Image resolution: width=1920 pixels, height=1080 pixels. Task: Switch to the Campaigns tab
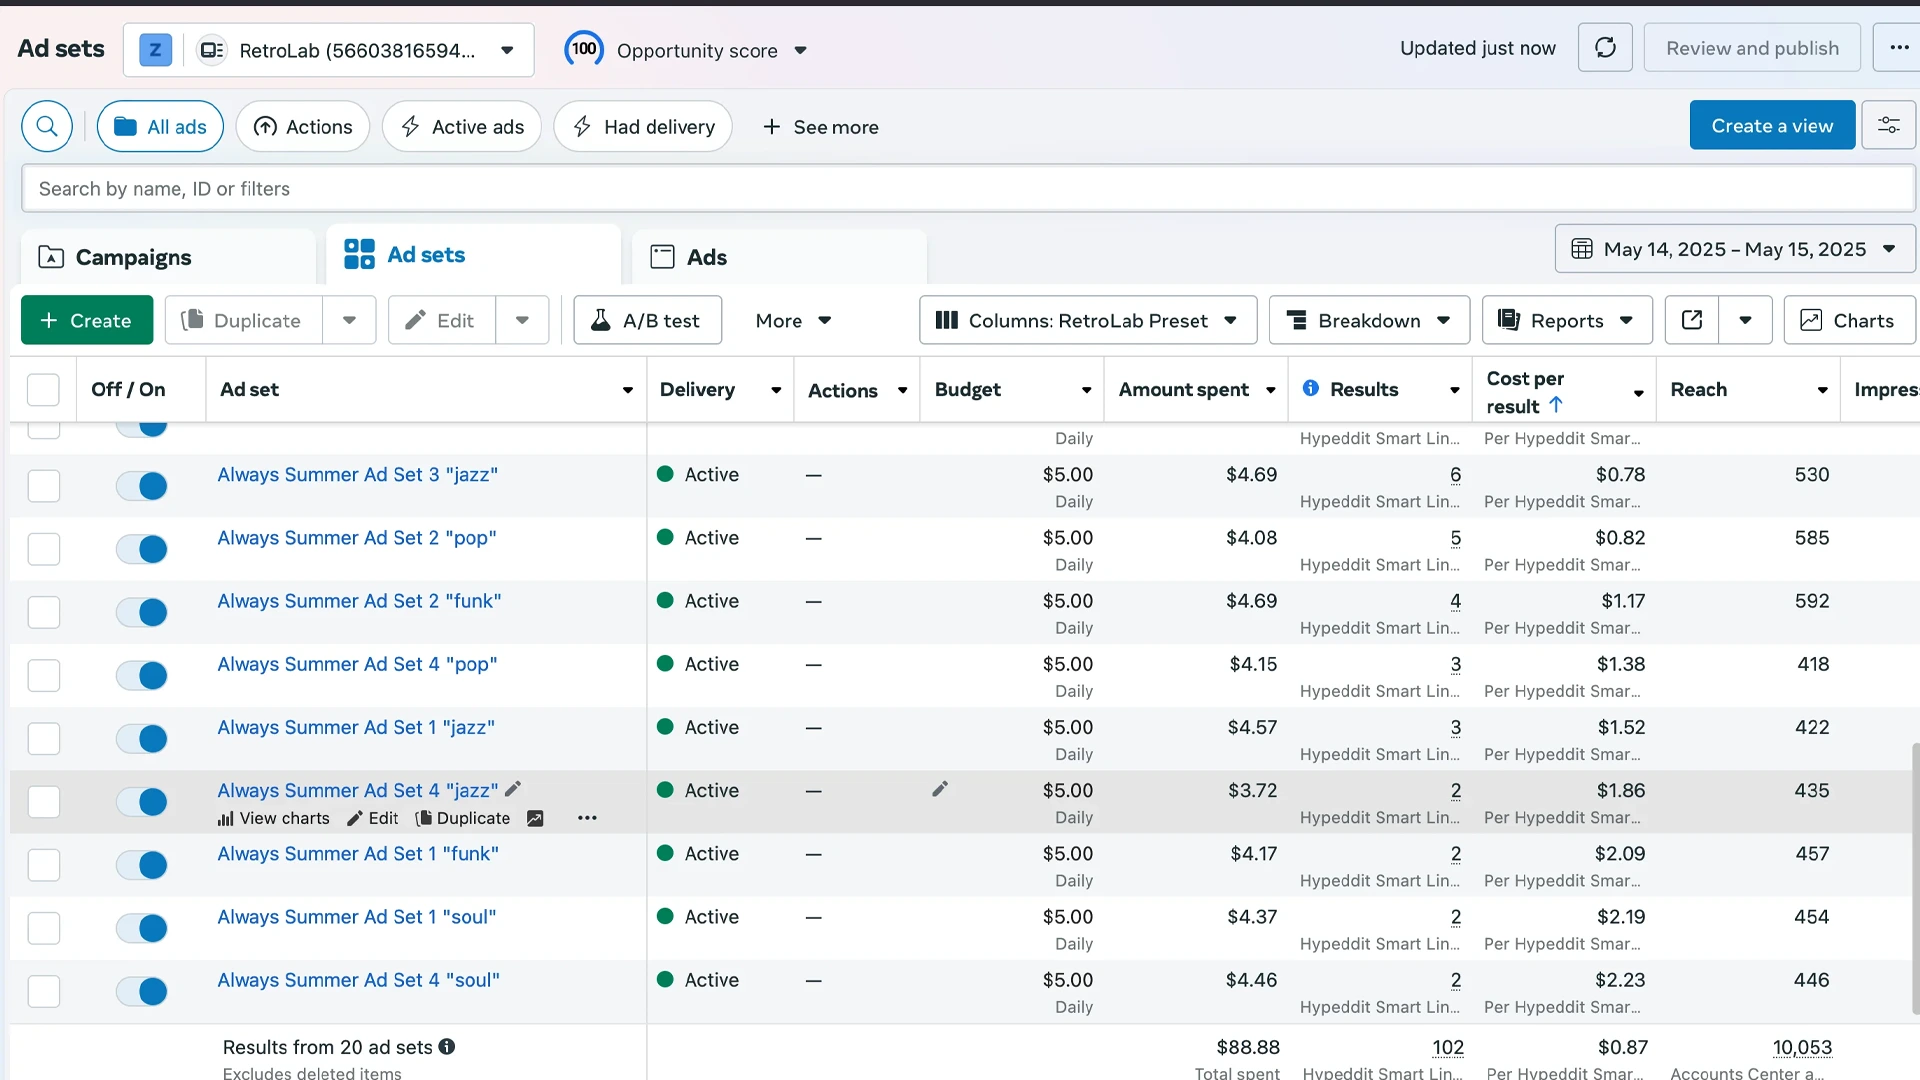pos(168,257)
